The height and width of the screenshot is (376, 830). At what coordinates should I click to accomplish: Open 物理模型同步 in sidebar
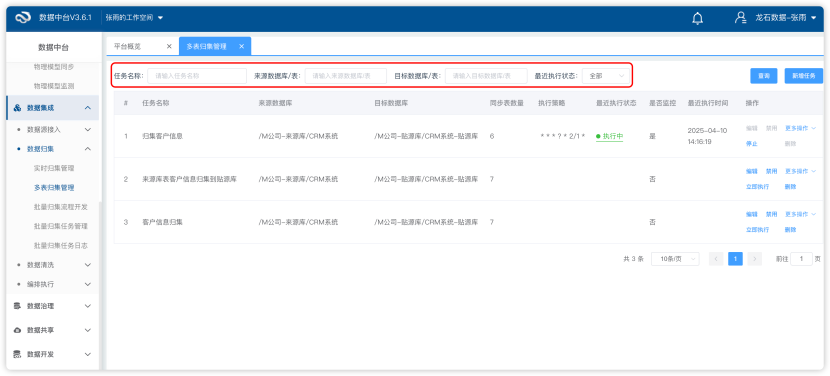click(54, 67)
